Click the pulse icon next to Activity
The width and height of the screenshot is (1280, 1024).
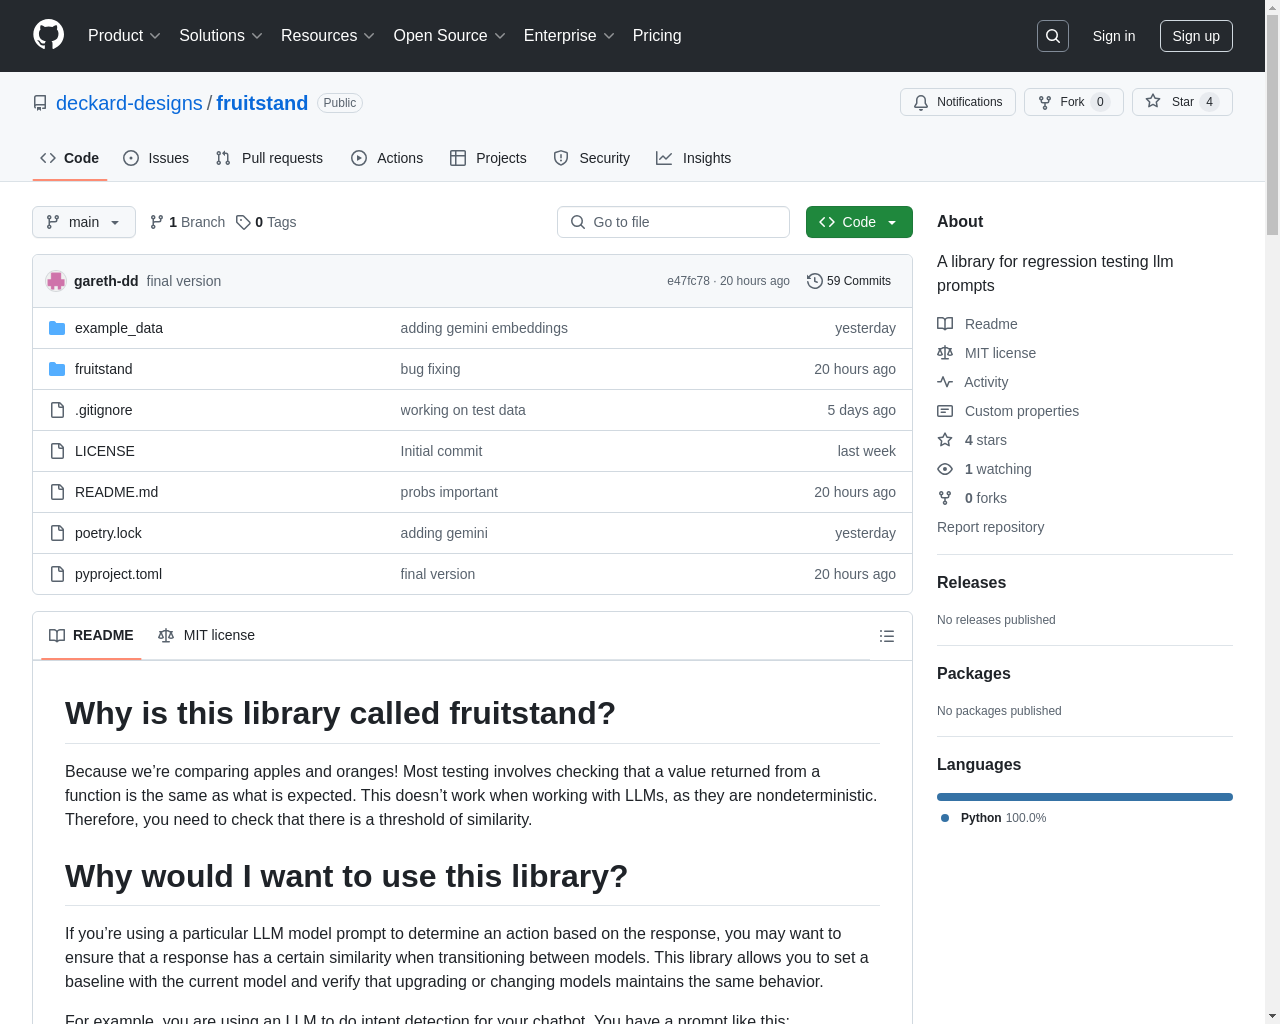(x=945, y=382)
